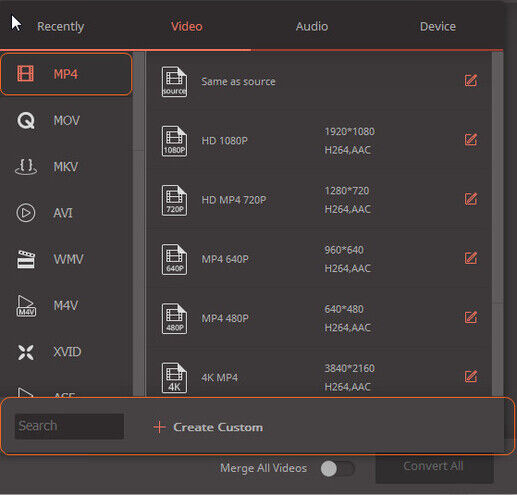Select the M4V format label
The image size is (517, 495).
(66, 305)
